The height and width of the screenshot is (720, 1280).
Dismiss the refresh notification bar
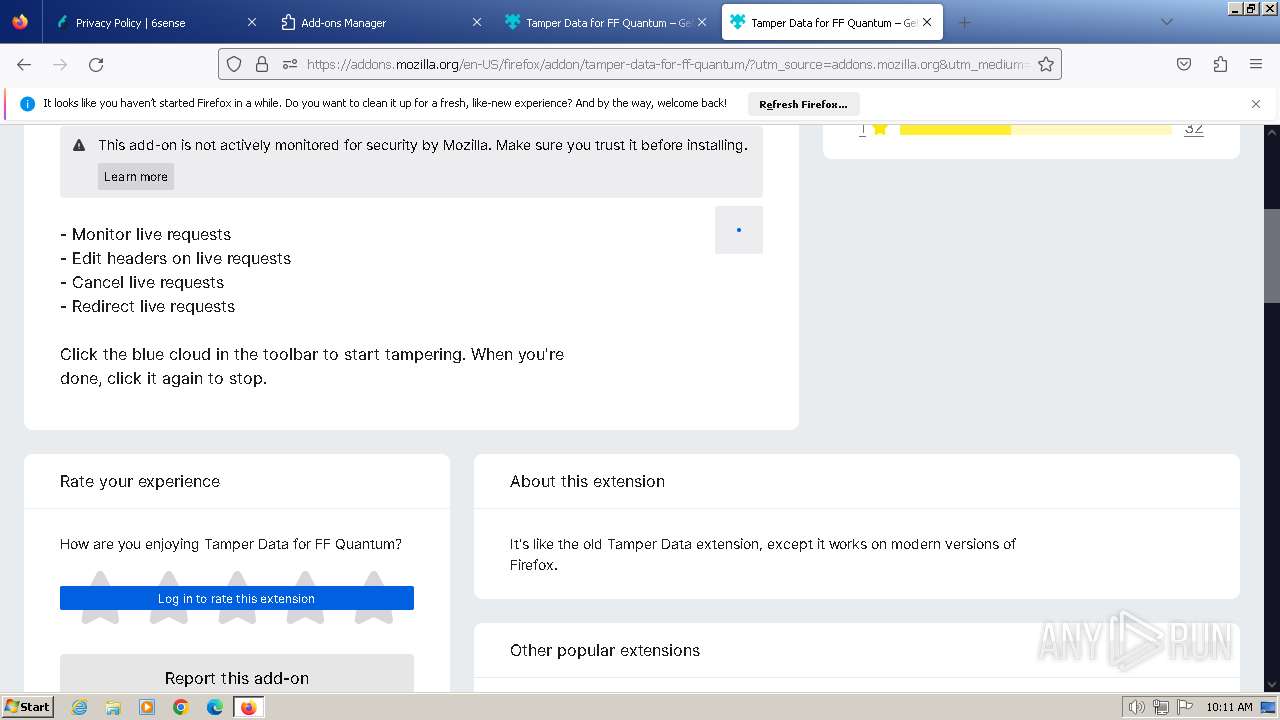(x=1256, y=104)
